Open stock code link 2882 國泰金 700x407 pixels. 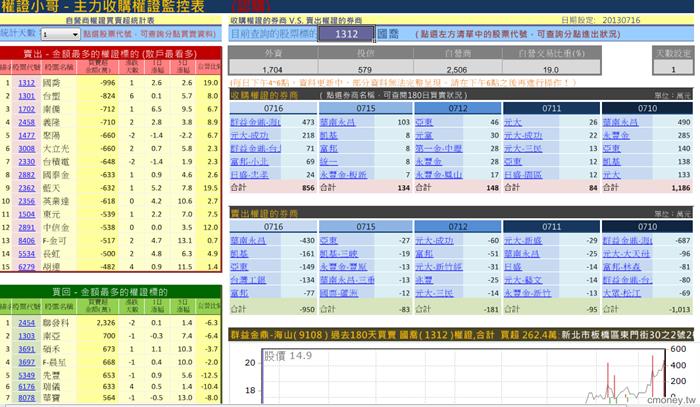[26, 175]
